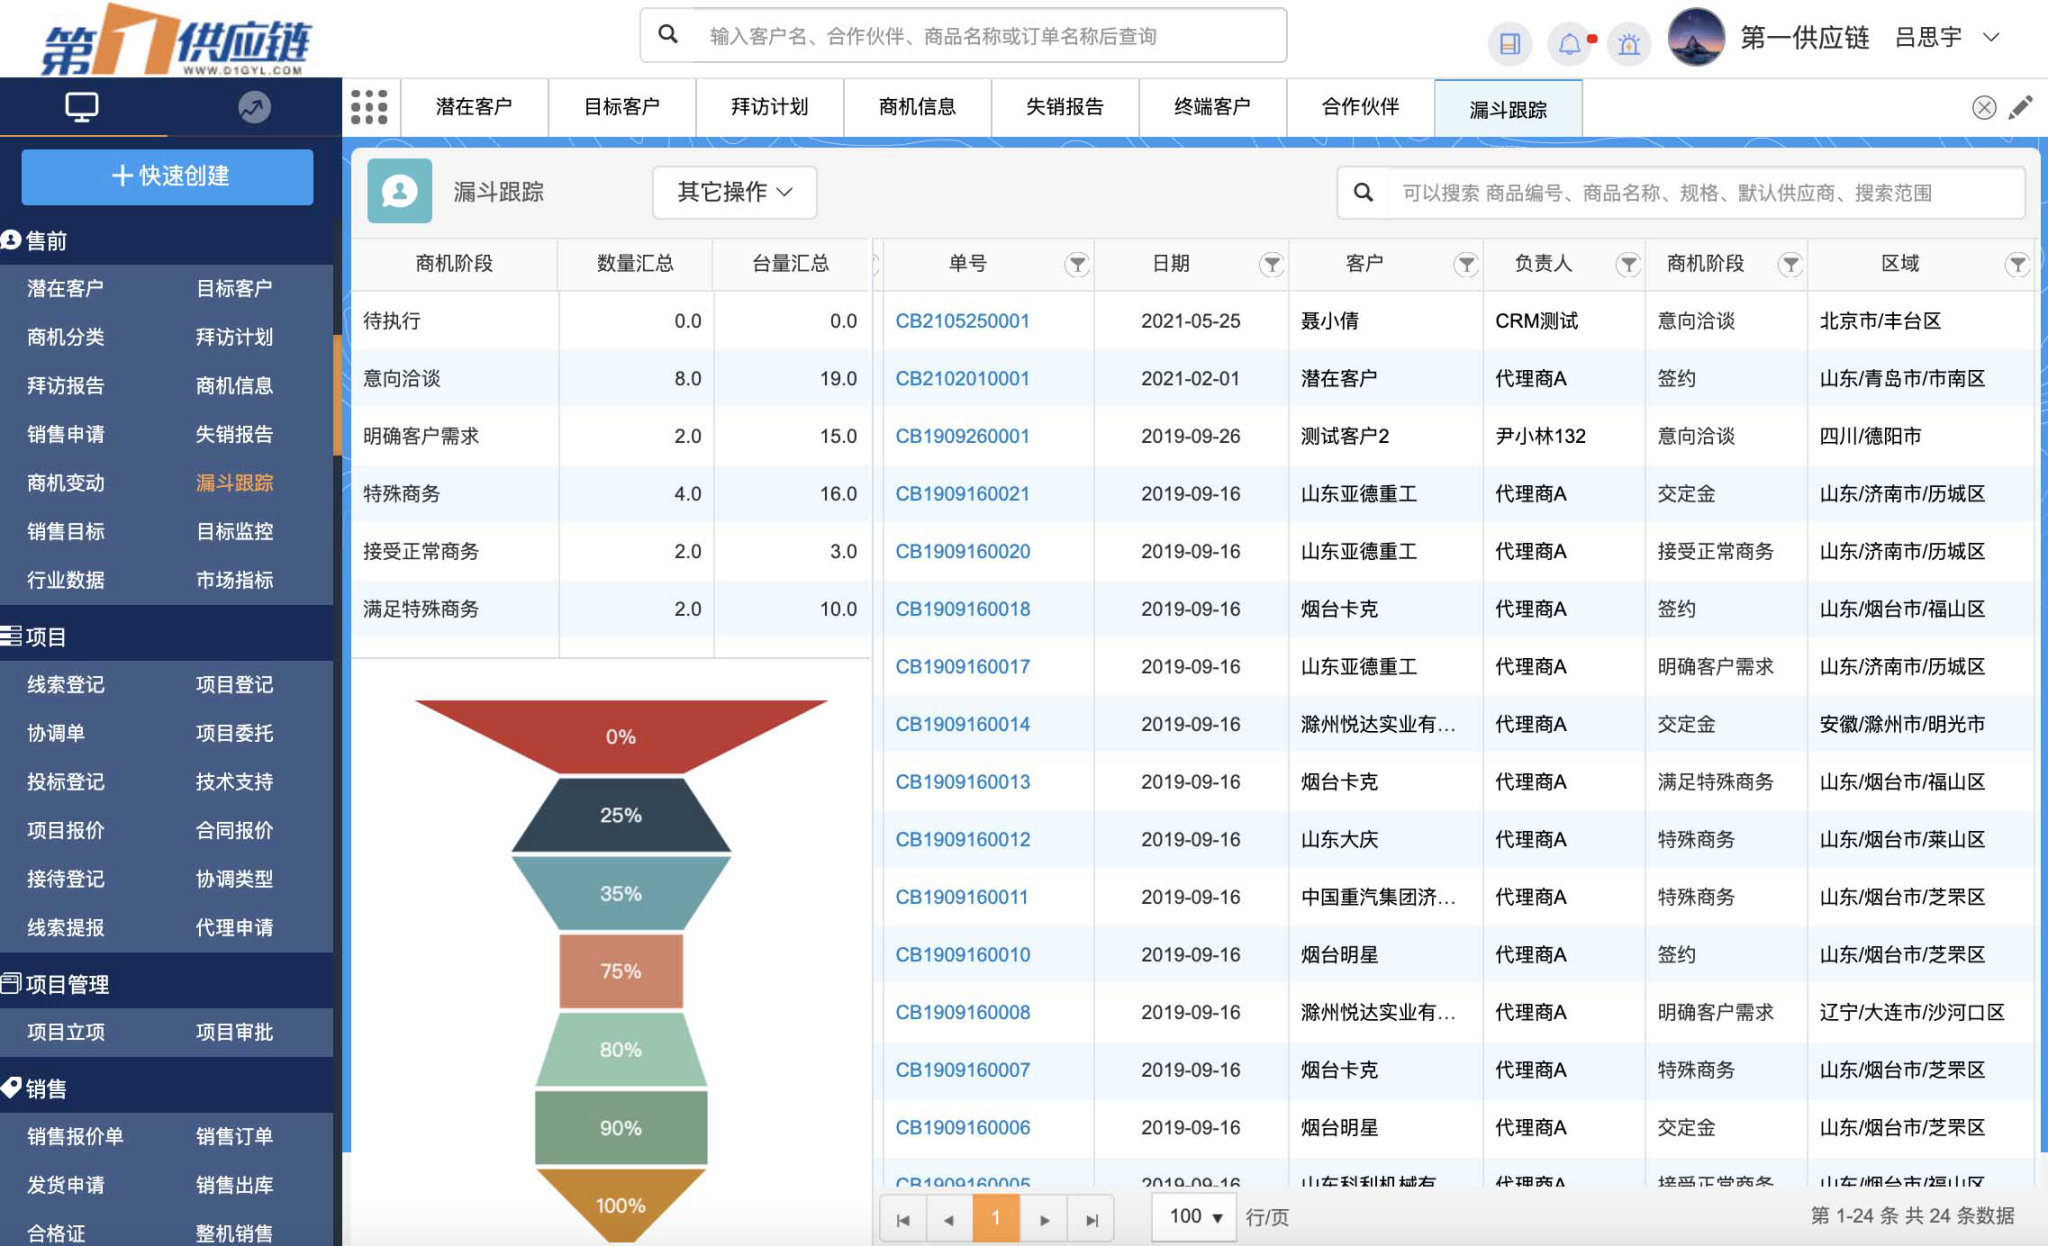
Task: Close all tabs with circled X icon
Action: tap(1984, 107)
